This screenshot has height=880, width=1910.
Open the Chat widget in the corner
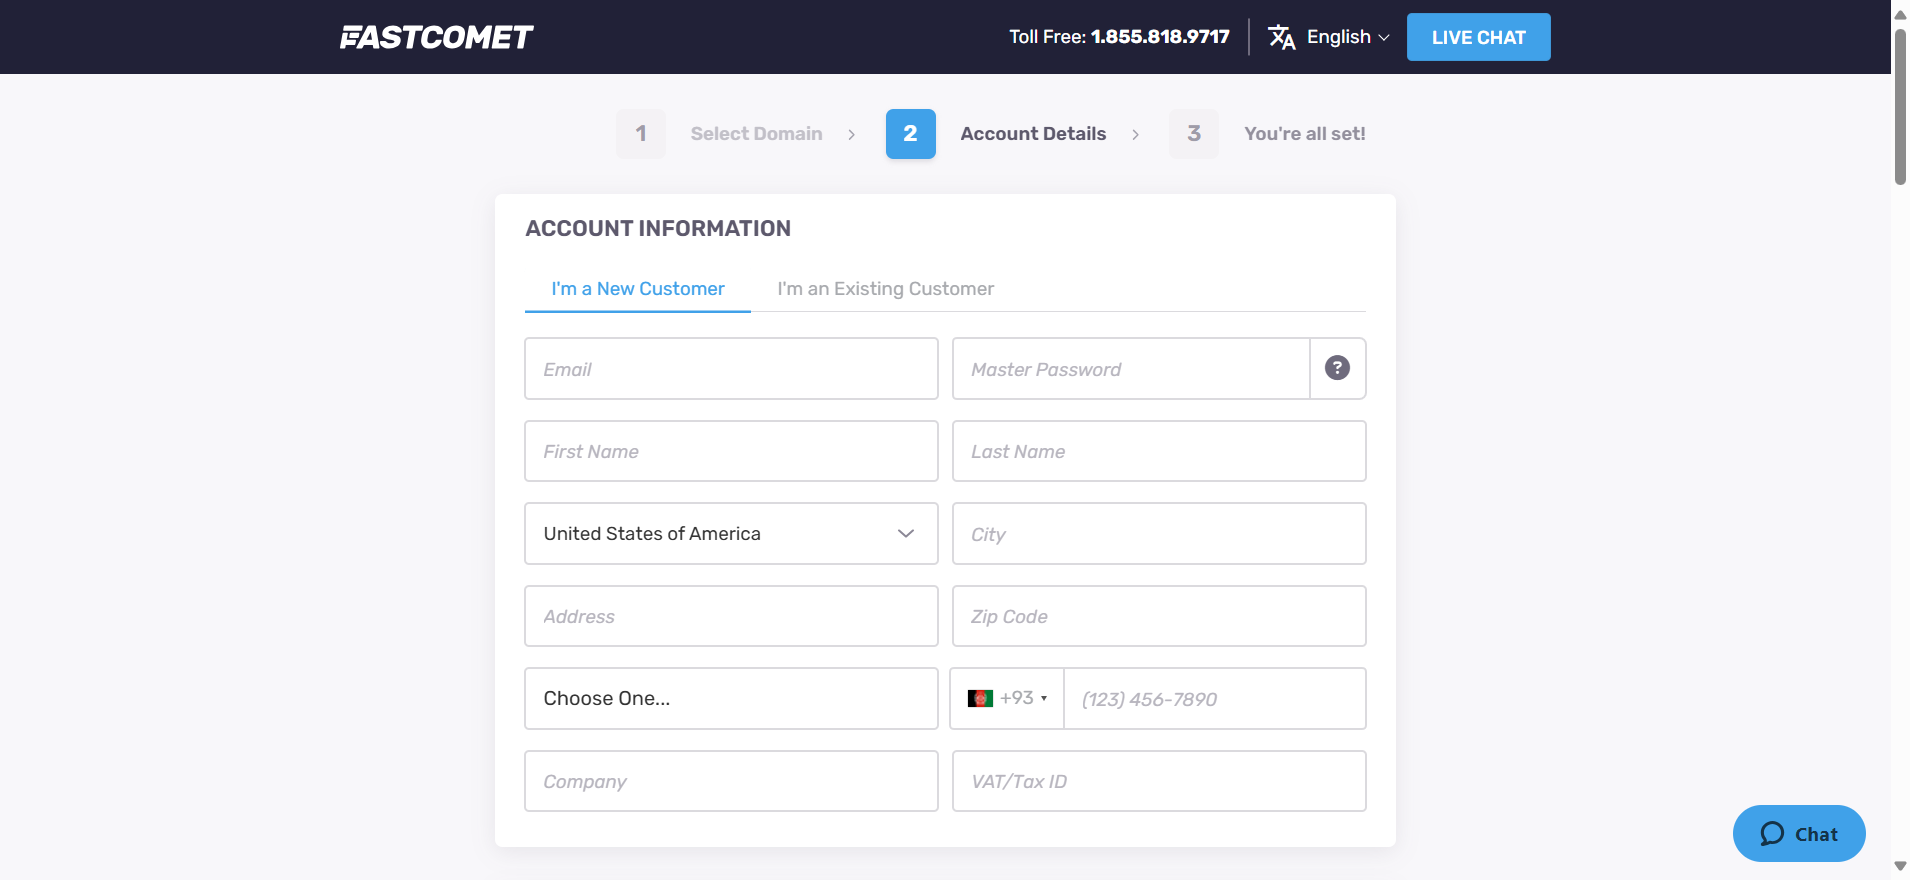coord(1797,833)
